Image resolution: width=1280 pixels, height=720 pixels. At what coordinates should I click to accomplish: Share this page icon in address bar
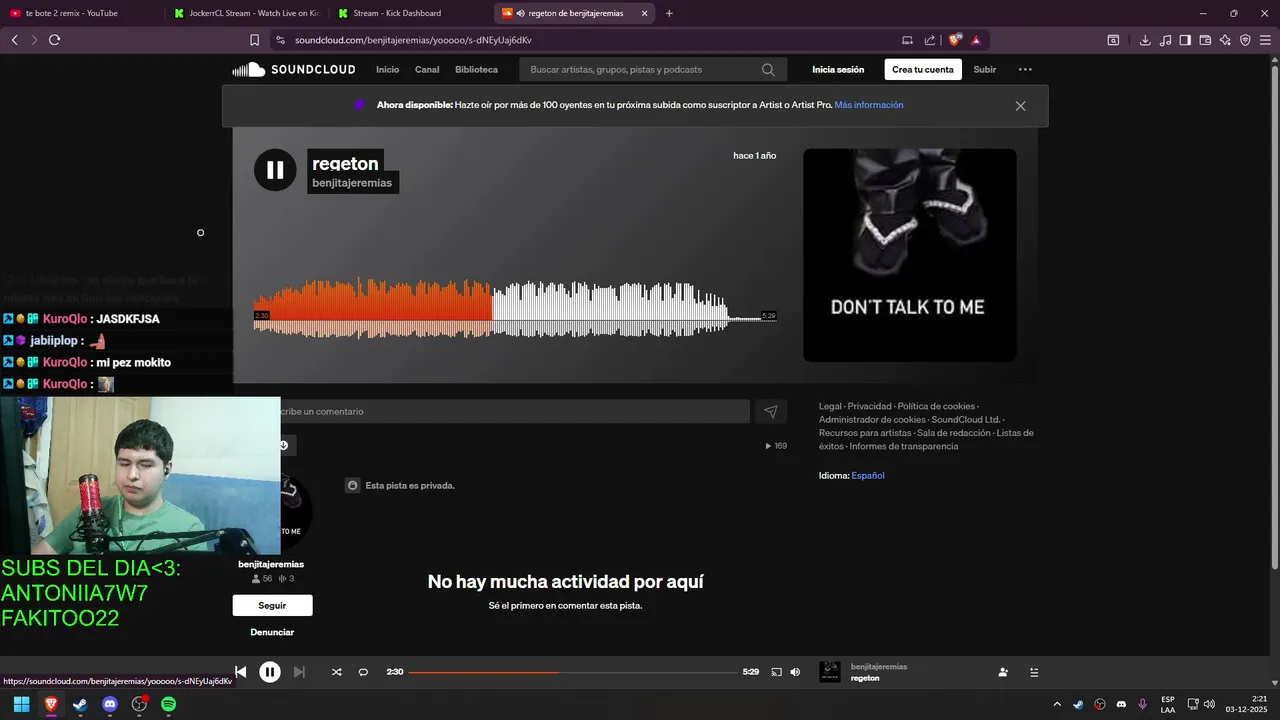[x=930, y=40]
